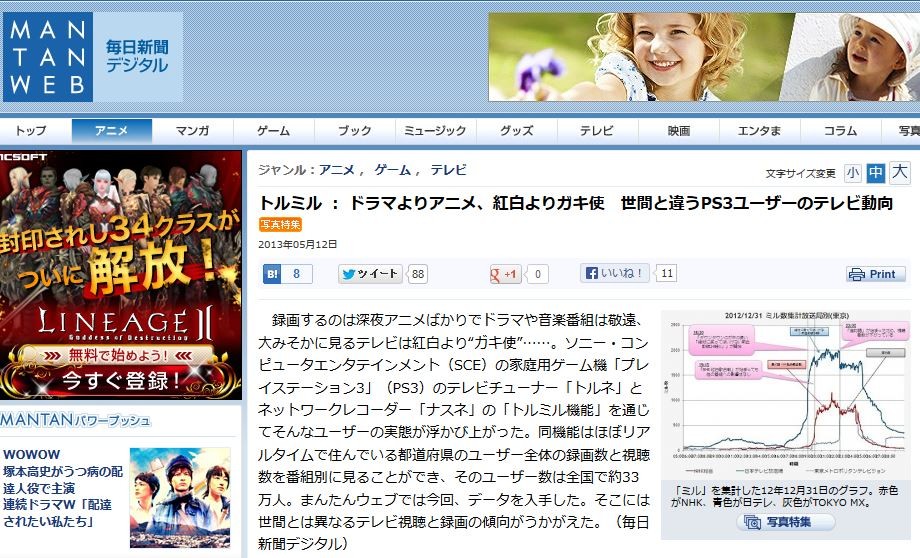Set text size to medium (中)

point(875,173)
